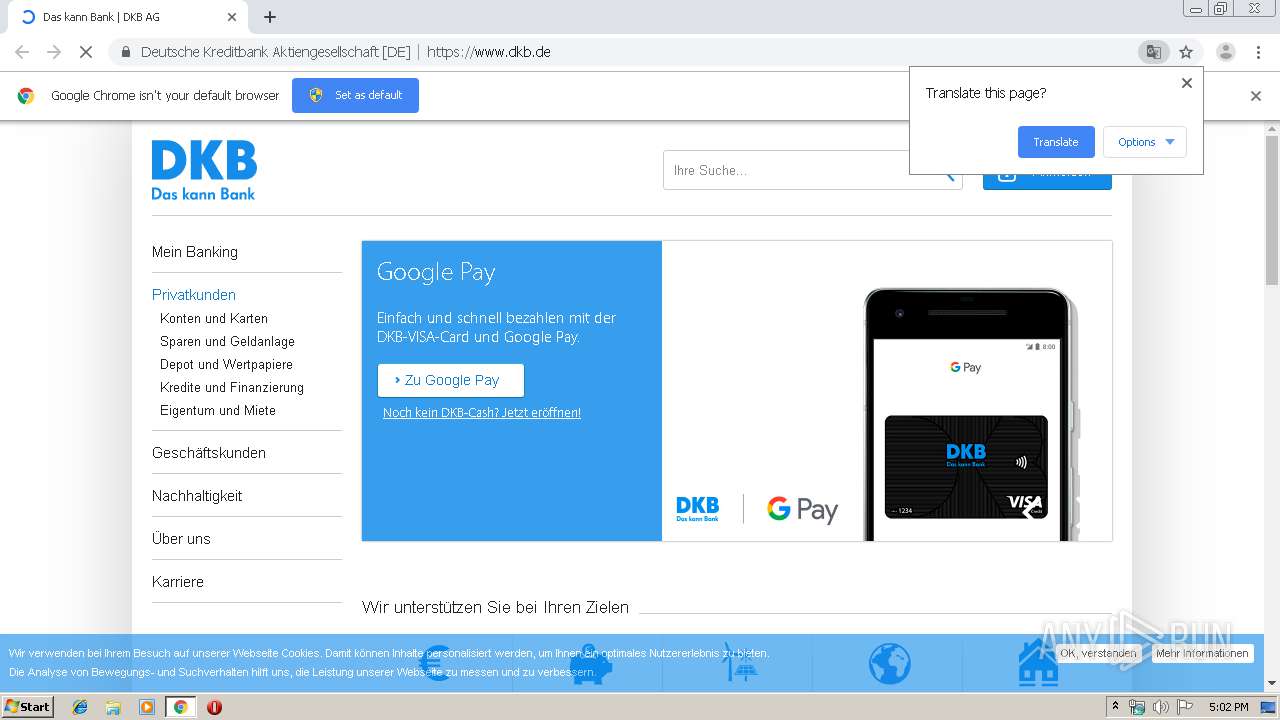1280x720 pixels.
Task: Click the Translate button
Action: pyautogui.click(x=1056, y=142)
